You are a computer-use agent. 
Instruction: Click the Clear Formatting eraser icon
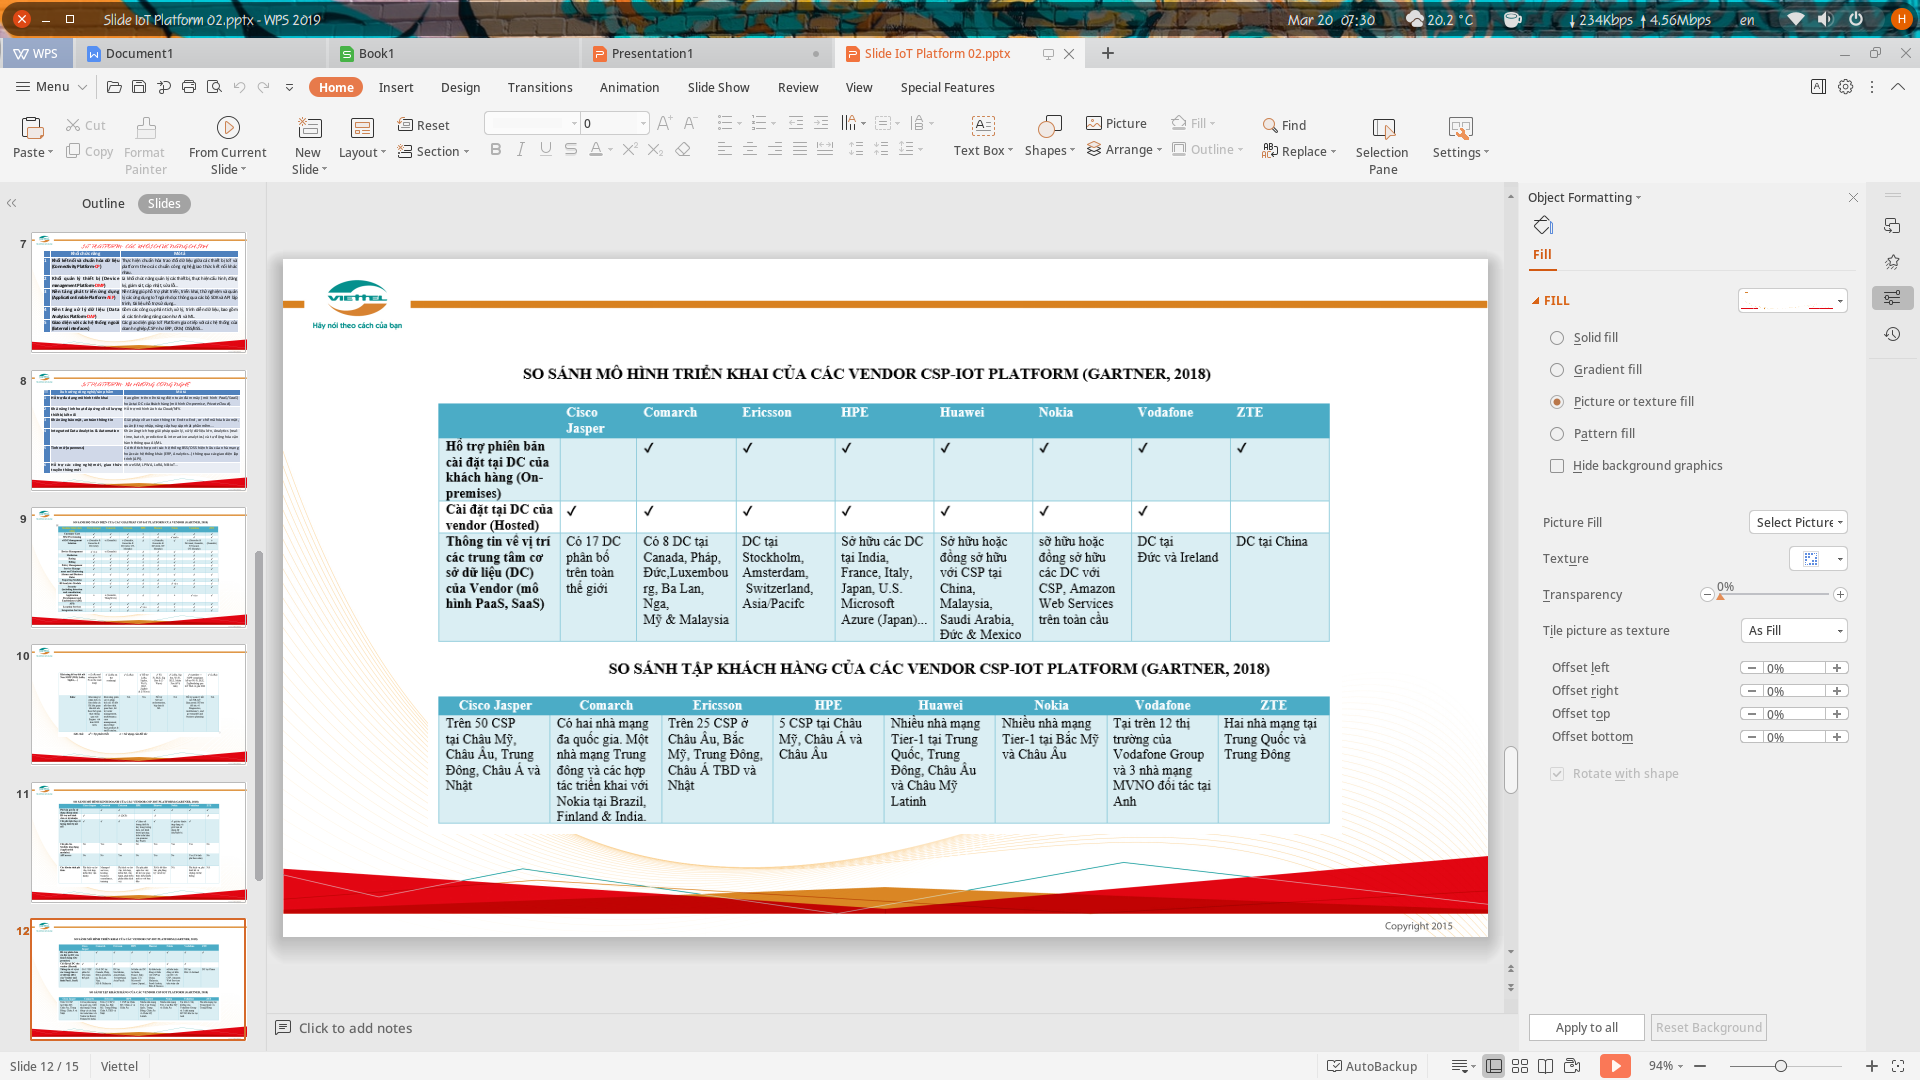(683, 149)
